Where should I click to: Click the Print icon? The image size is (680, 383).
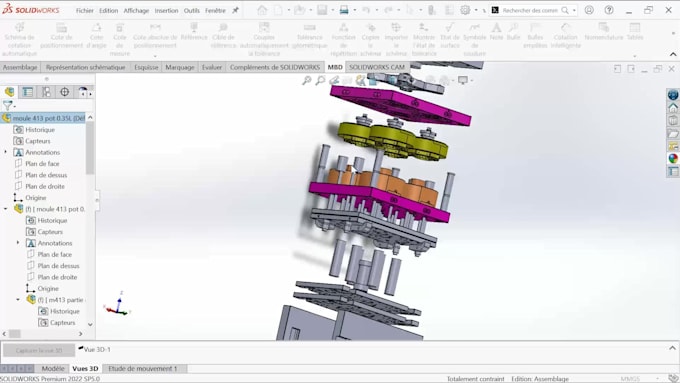[x=344, y=10]
